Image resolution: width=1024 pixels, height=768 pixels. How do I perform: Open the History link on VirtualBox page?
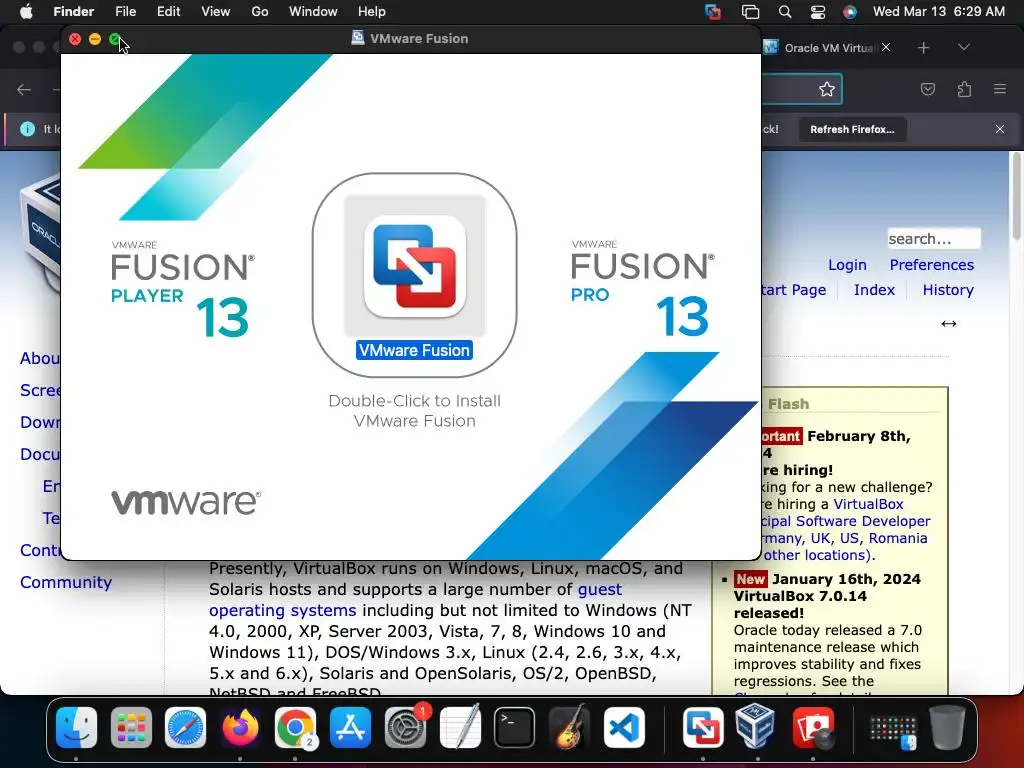pos(948,289)
